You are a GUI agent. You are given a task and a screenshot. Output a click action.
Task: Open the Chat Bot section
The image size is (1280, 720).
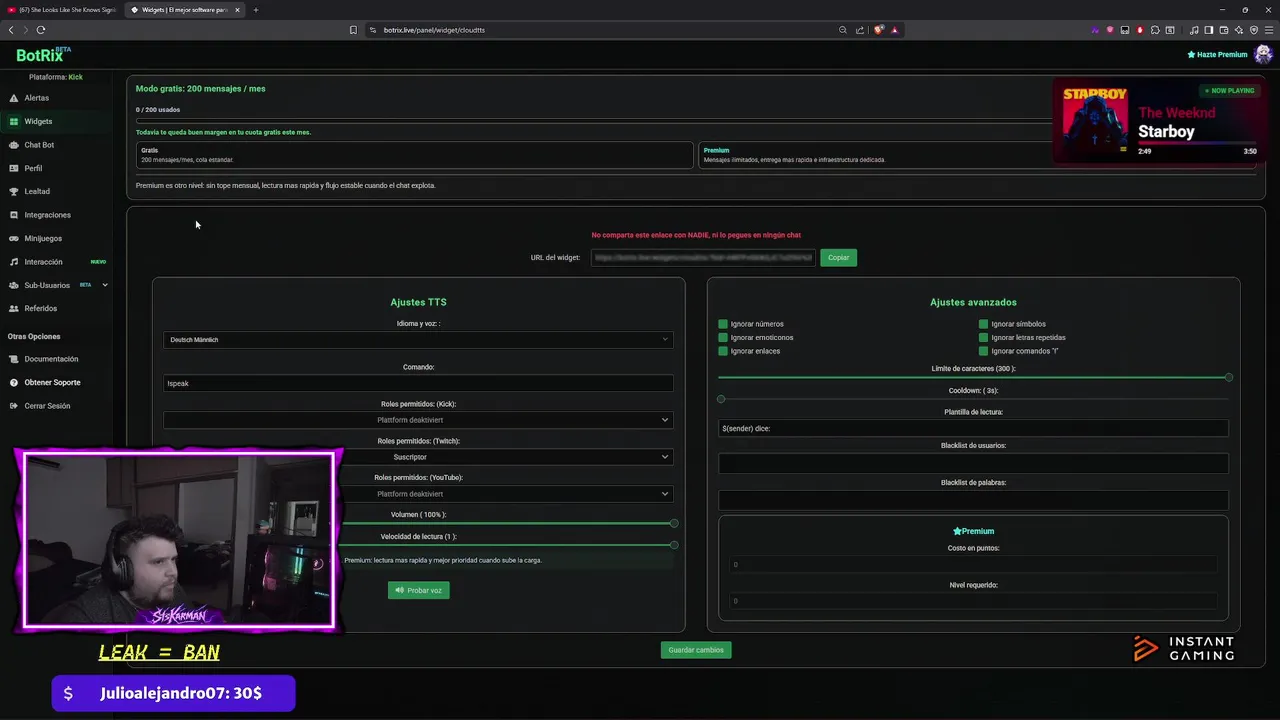tap(39, 145)
